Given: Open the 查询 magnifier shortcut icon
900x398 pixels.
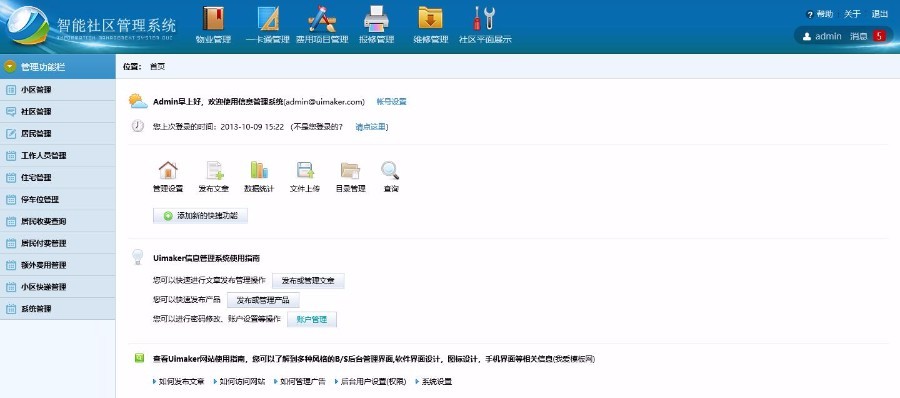Looking at the screenshot, I should pos(390,170).
